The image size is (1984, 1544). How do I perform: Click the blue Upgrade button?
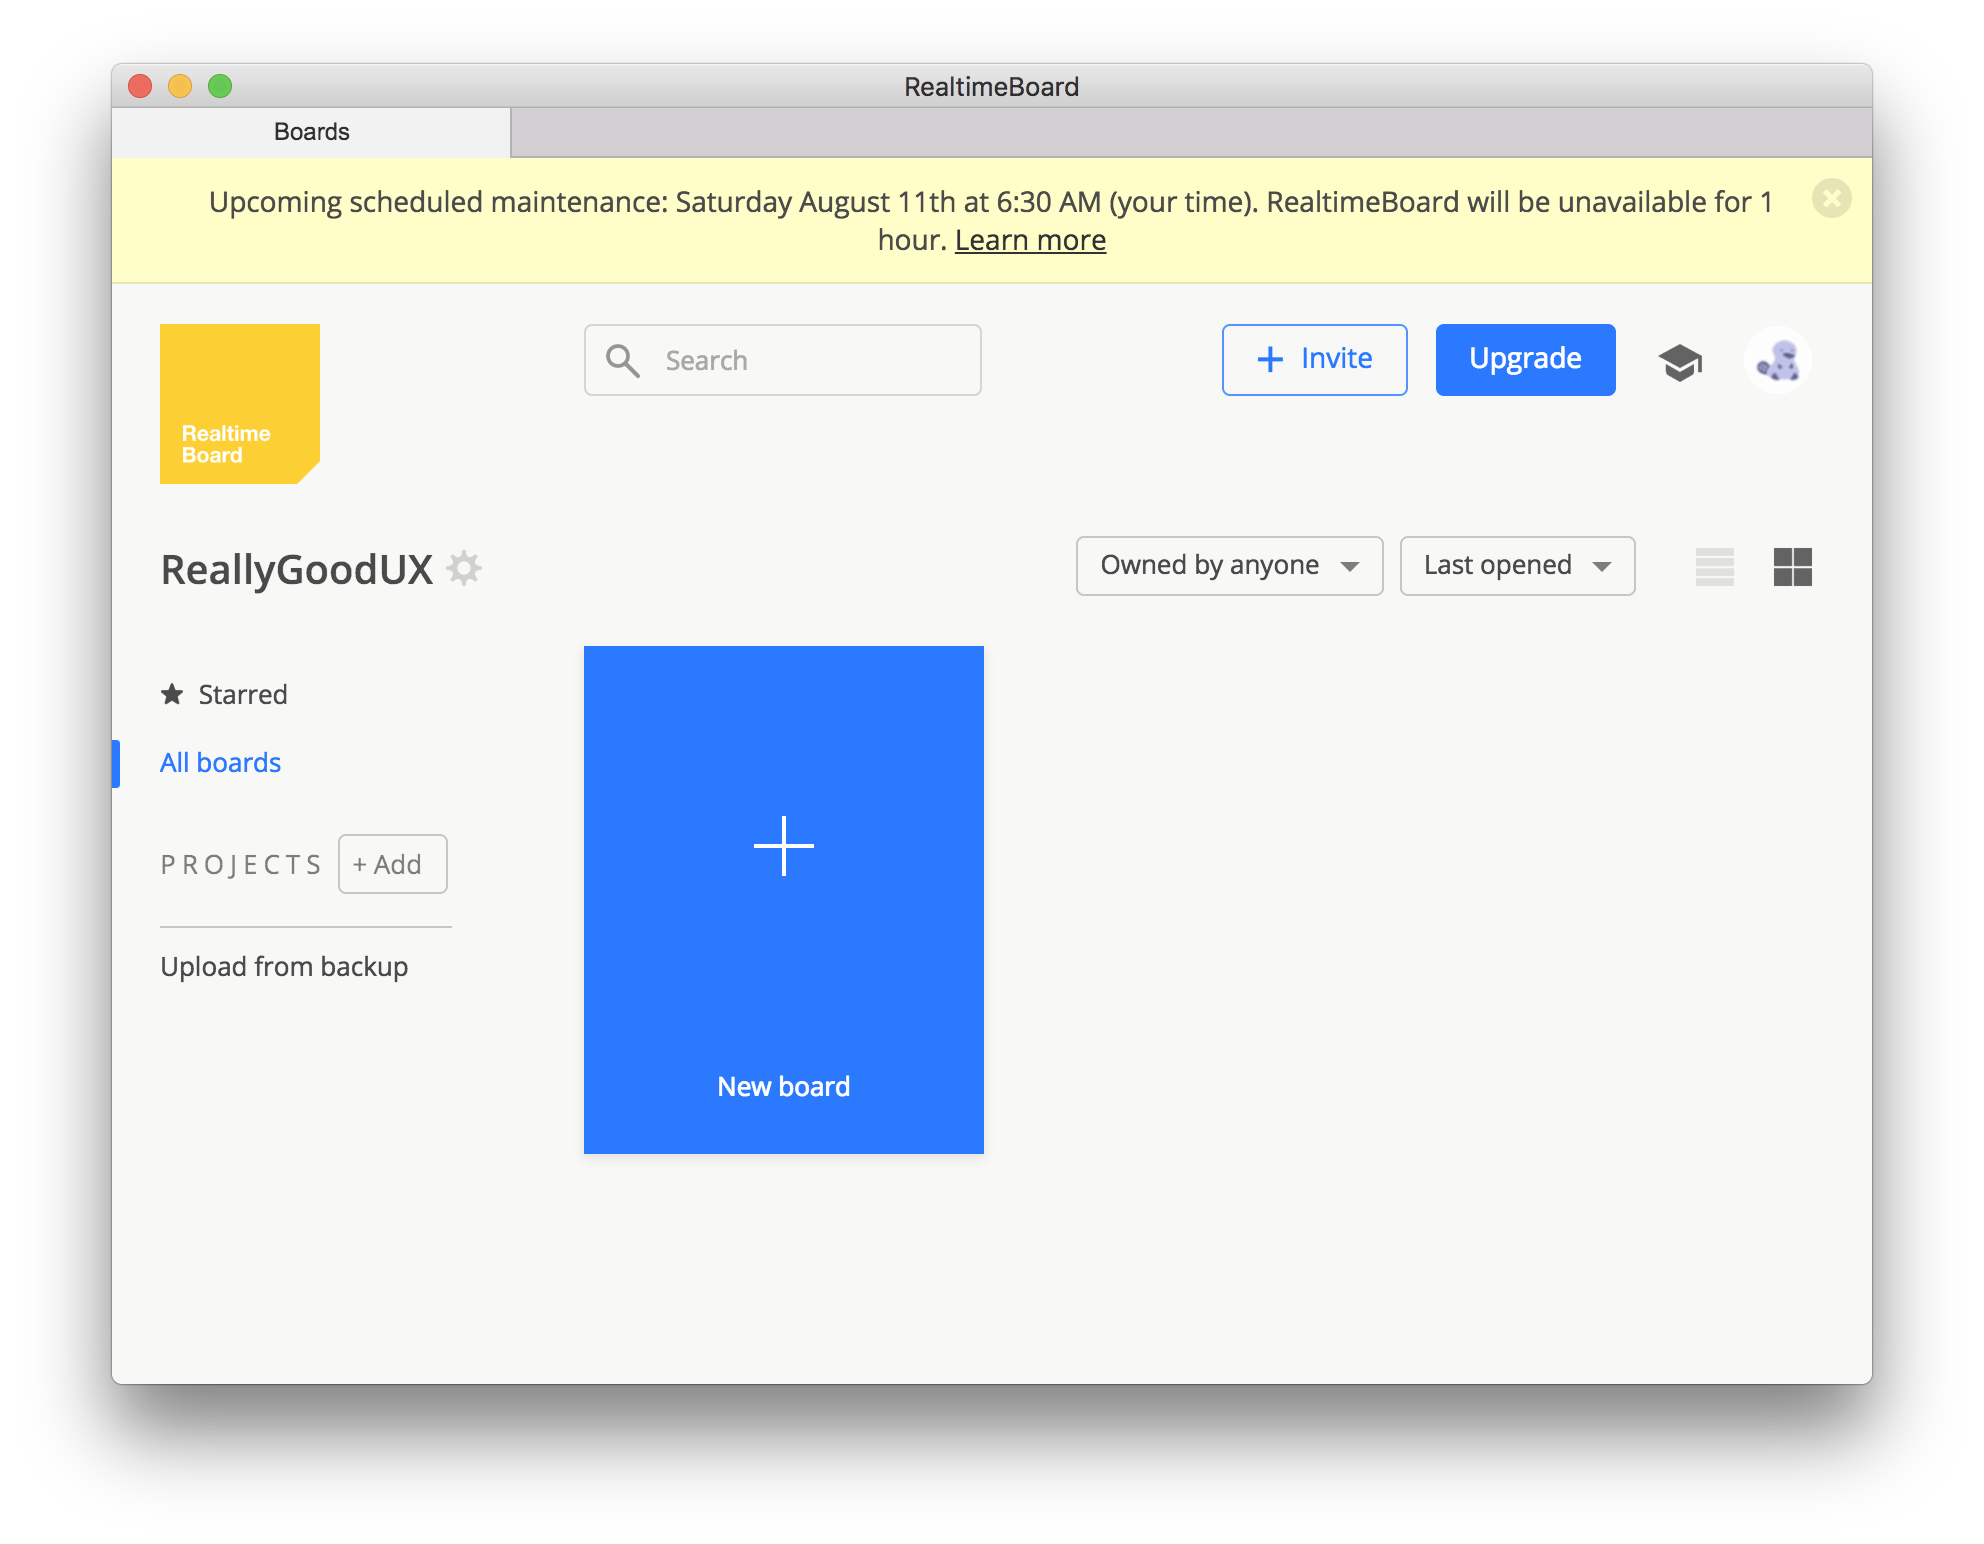coord(1526,360)
